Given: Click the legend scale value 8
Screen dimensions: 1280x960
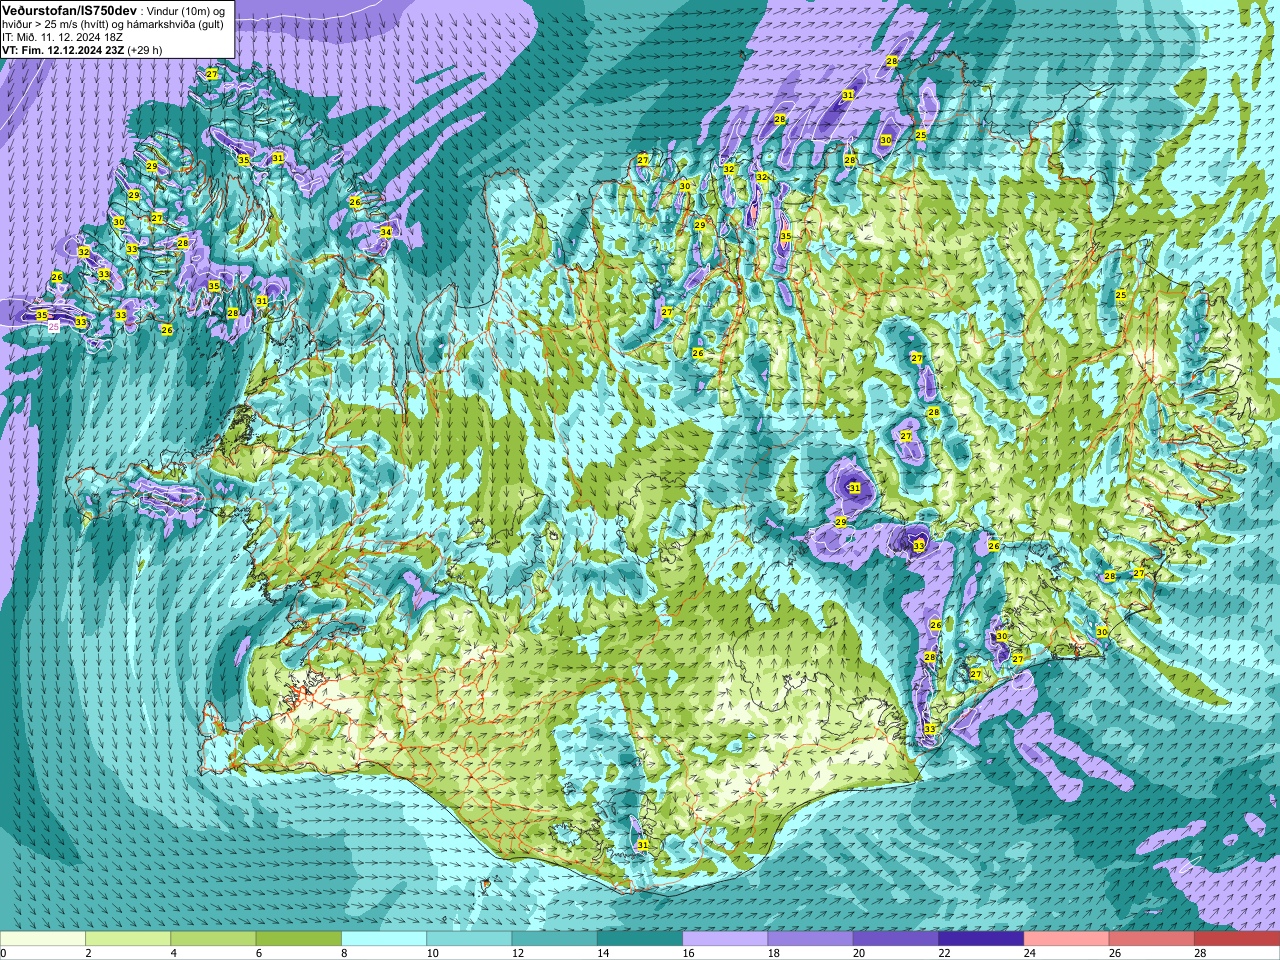Looking at the screenshot, I should (344, 953).
